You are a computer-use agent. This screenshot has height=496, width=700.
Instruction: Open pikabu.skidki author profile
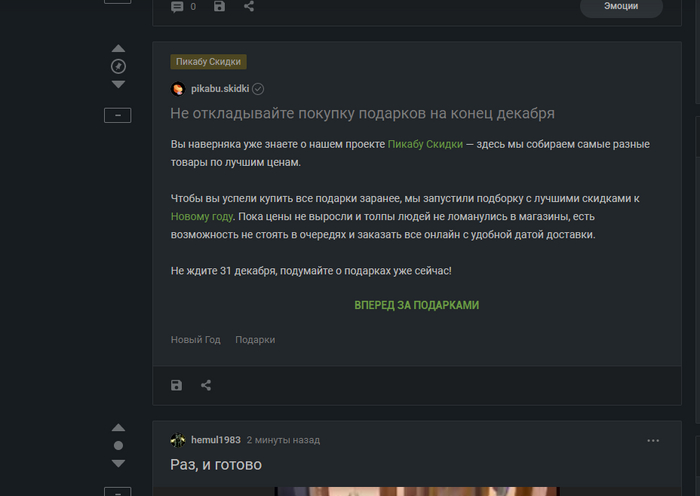click(220, 89)
